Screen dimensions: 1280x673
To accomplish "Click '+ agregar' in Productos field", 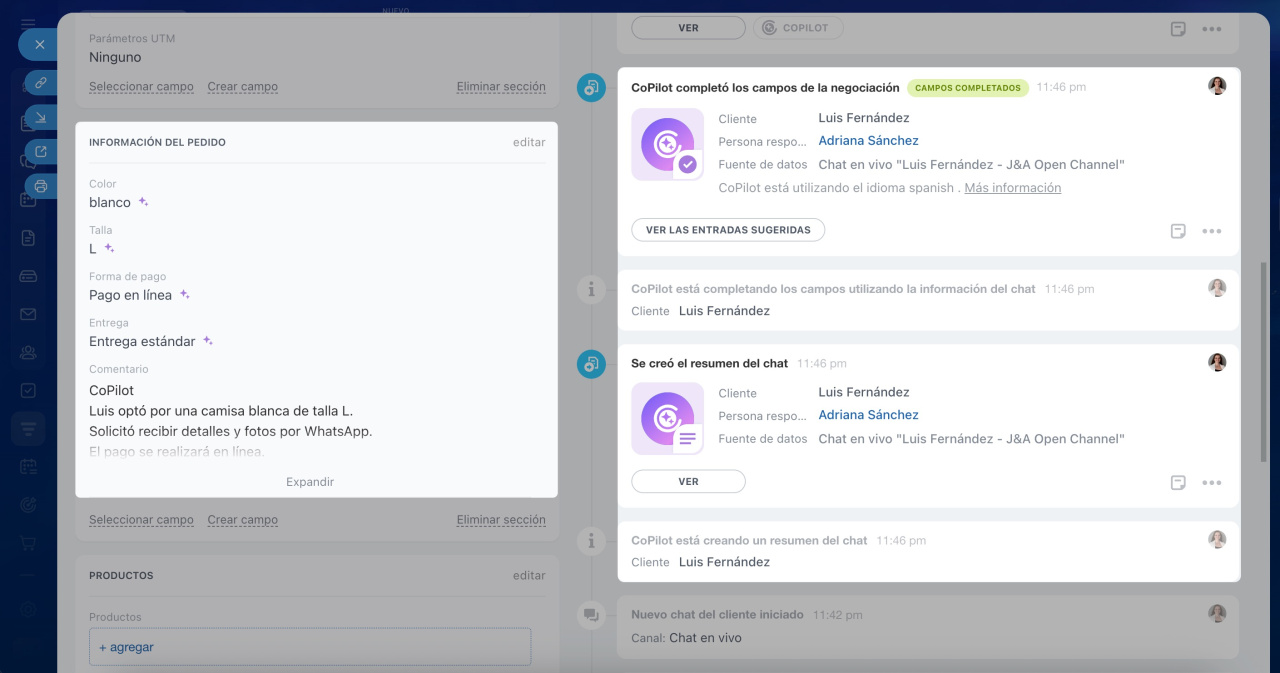I will point(127,647).
